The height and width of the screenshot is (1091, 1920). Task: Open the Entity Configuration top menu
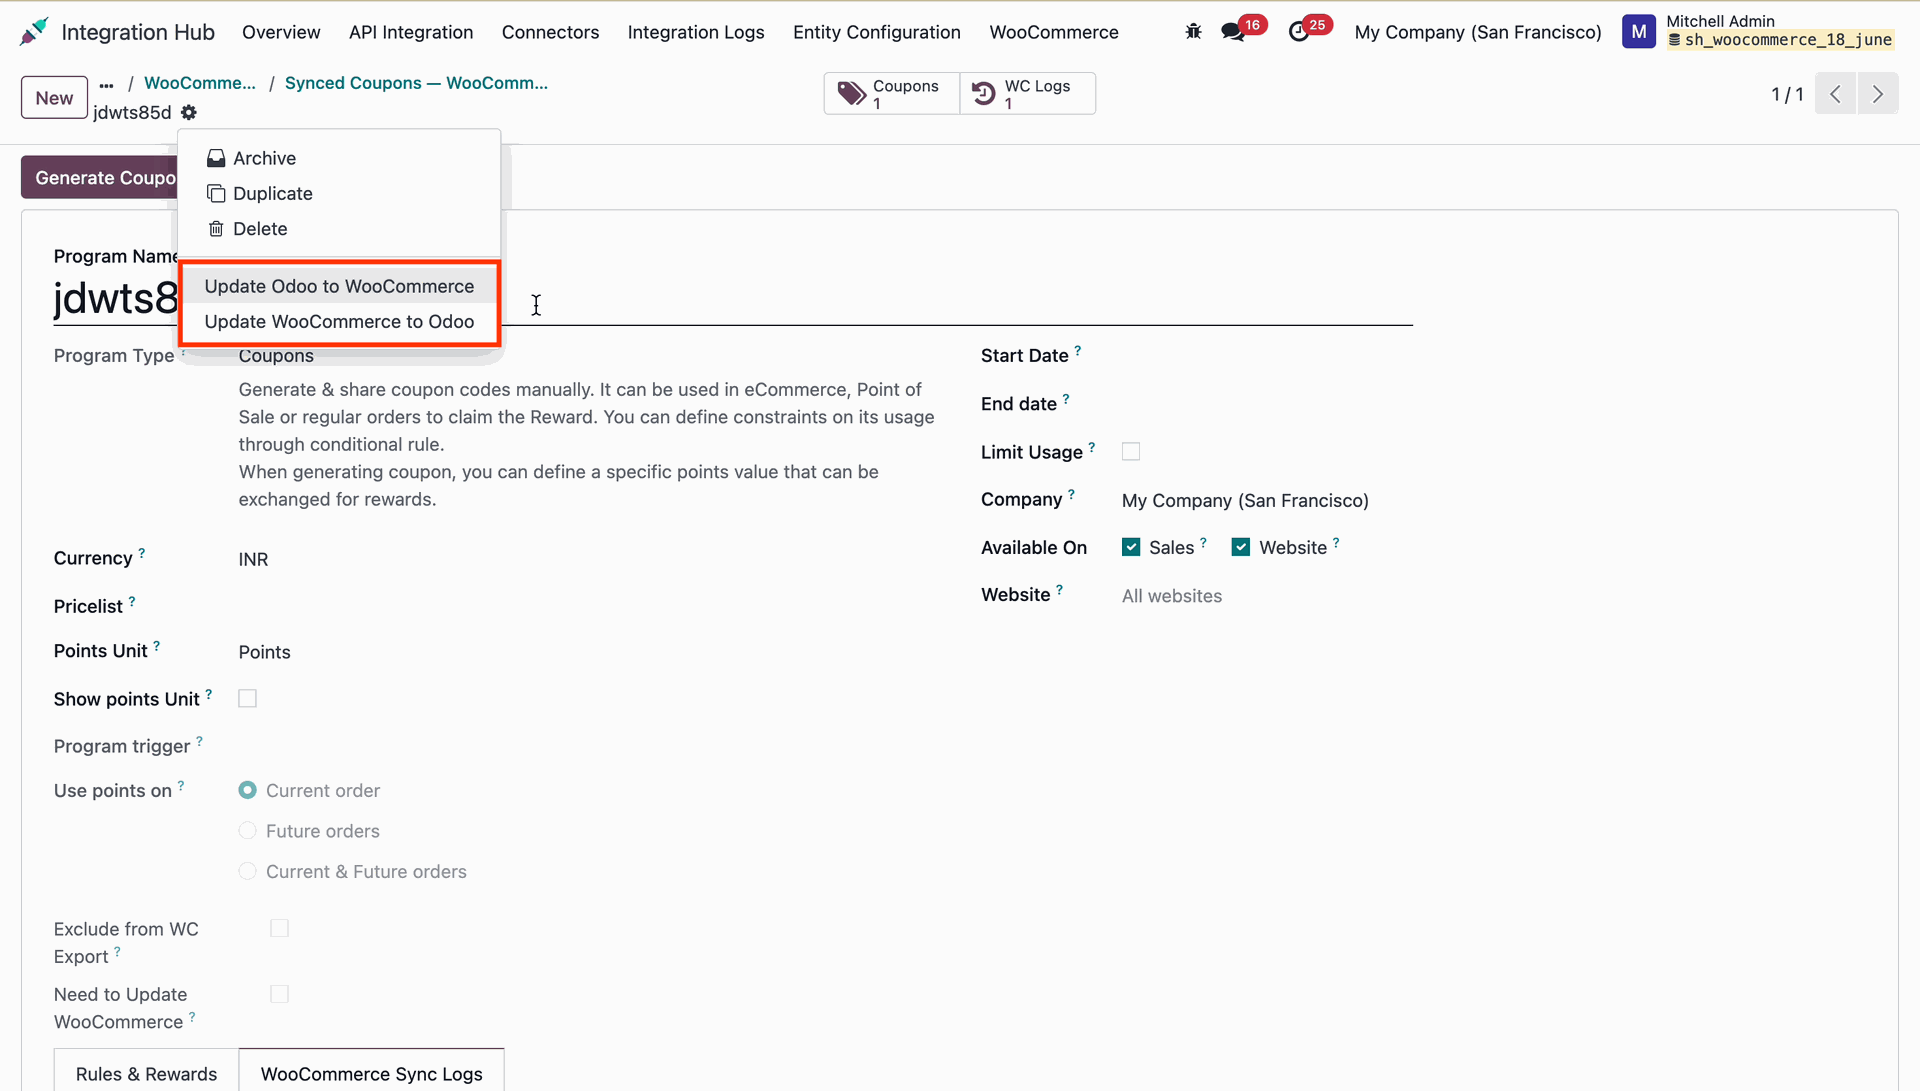click(877, 32)
